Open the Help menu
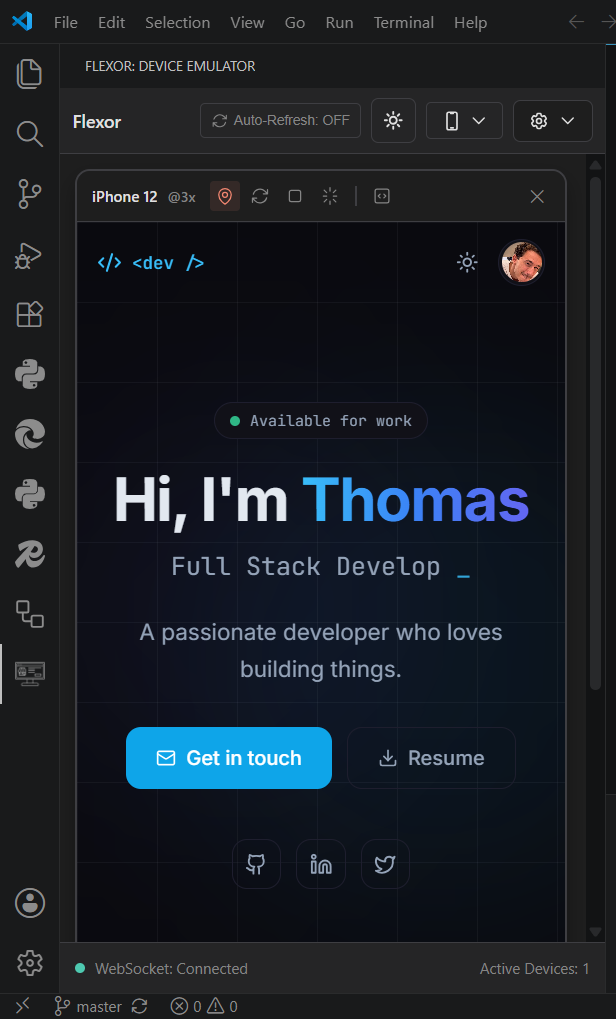Viewport: 616px width, 1019px height. 470,22
